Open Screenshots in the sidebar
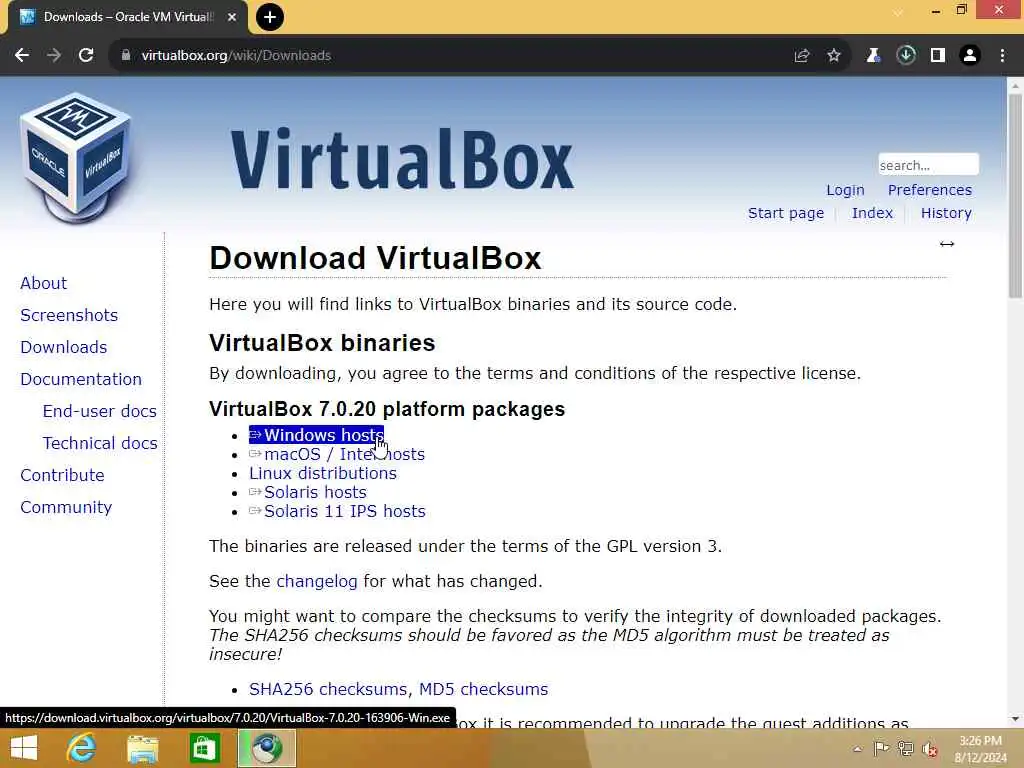 click(69, 315)
